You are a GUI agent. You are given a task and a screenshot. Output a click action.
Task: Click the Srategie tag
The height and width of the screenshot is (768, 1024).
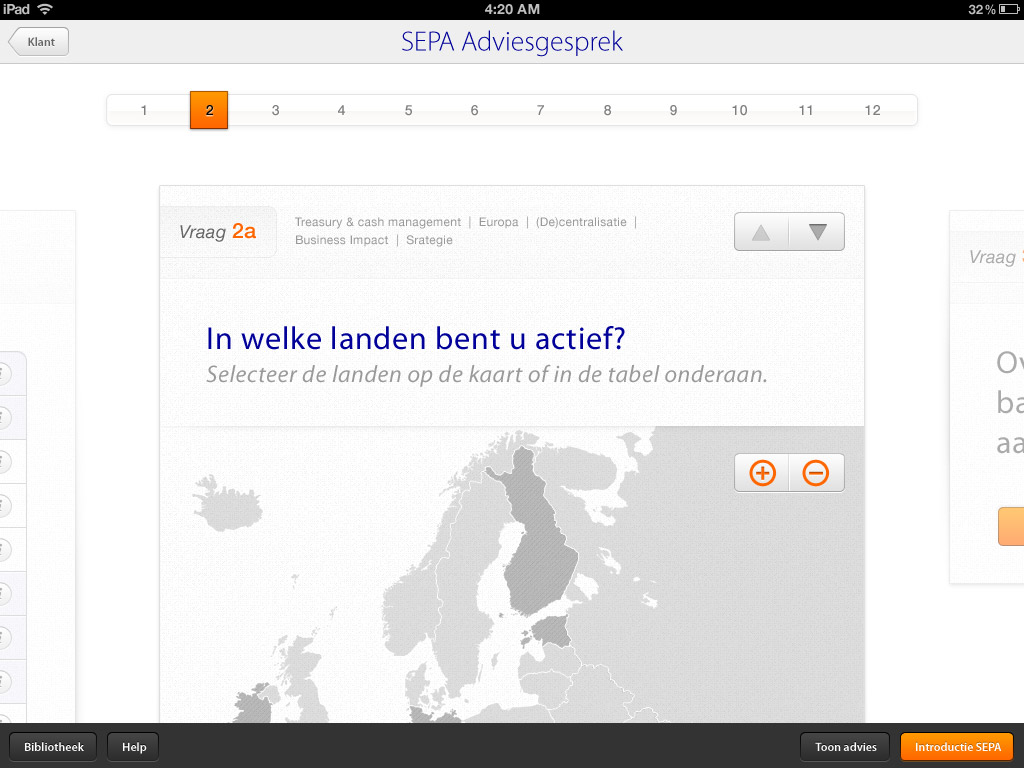(x=429, y=240)
